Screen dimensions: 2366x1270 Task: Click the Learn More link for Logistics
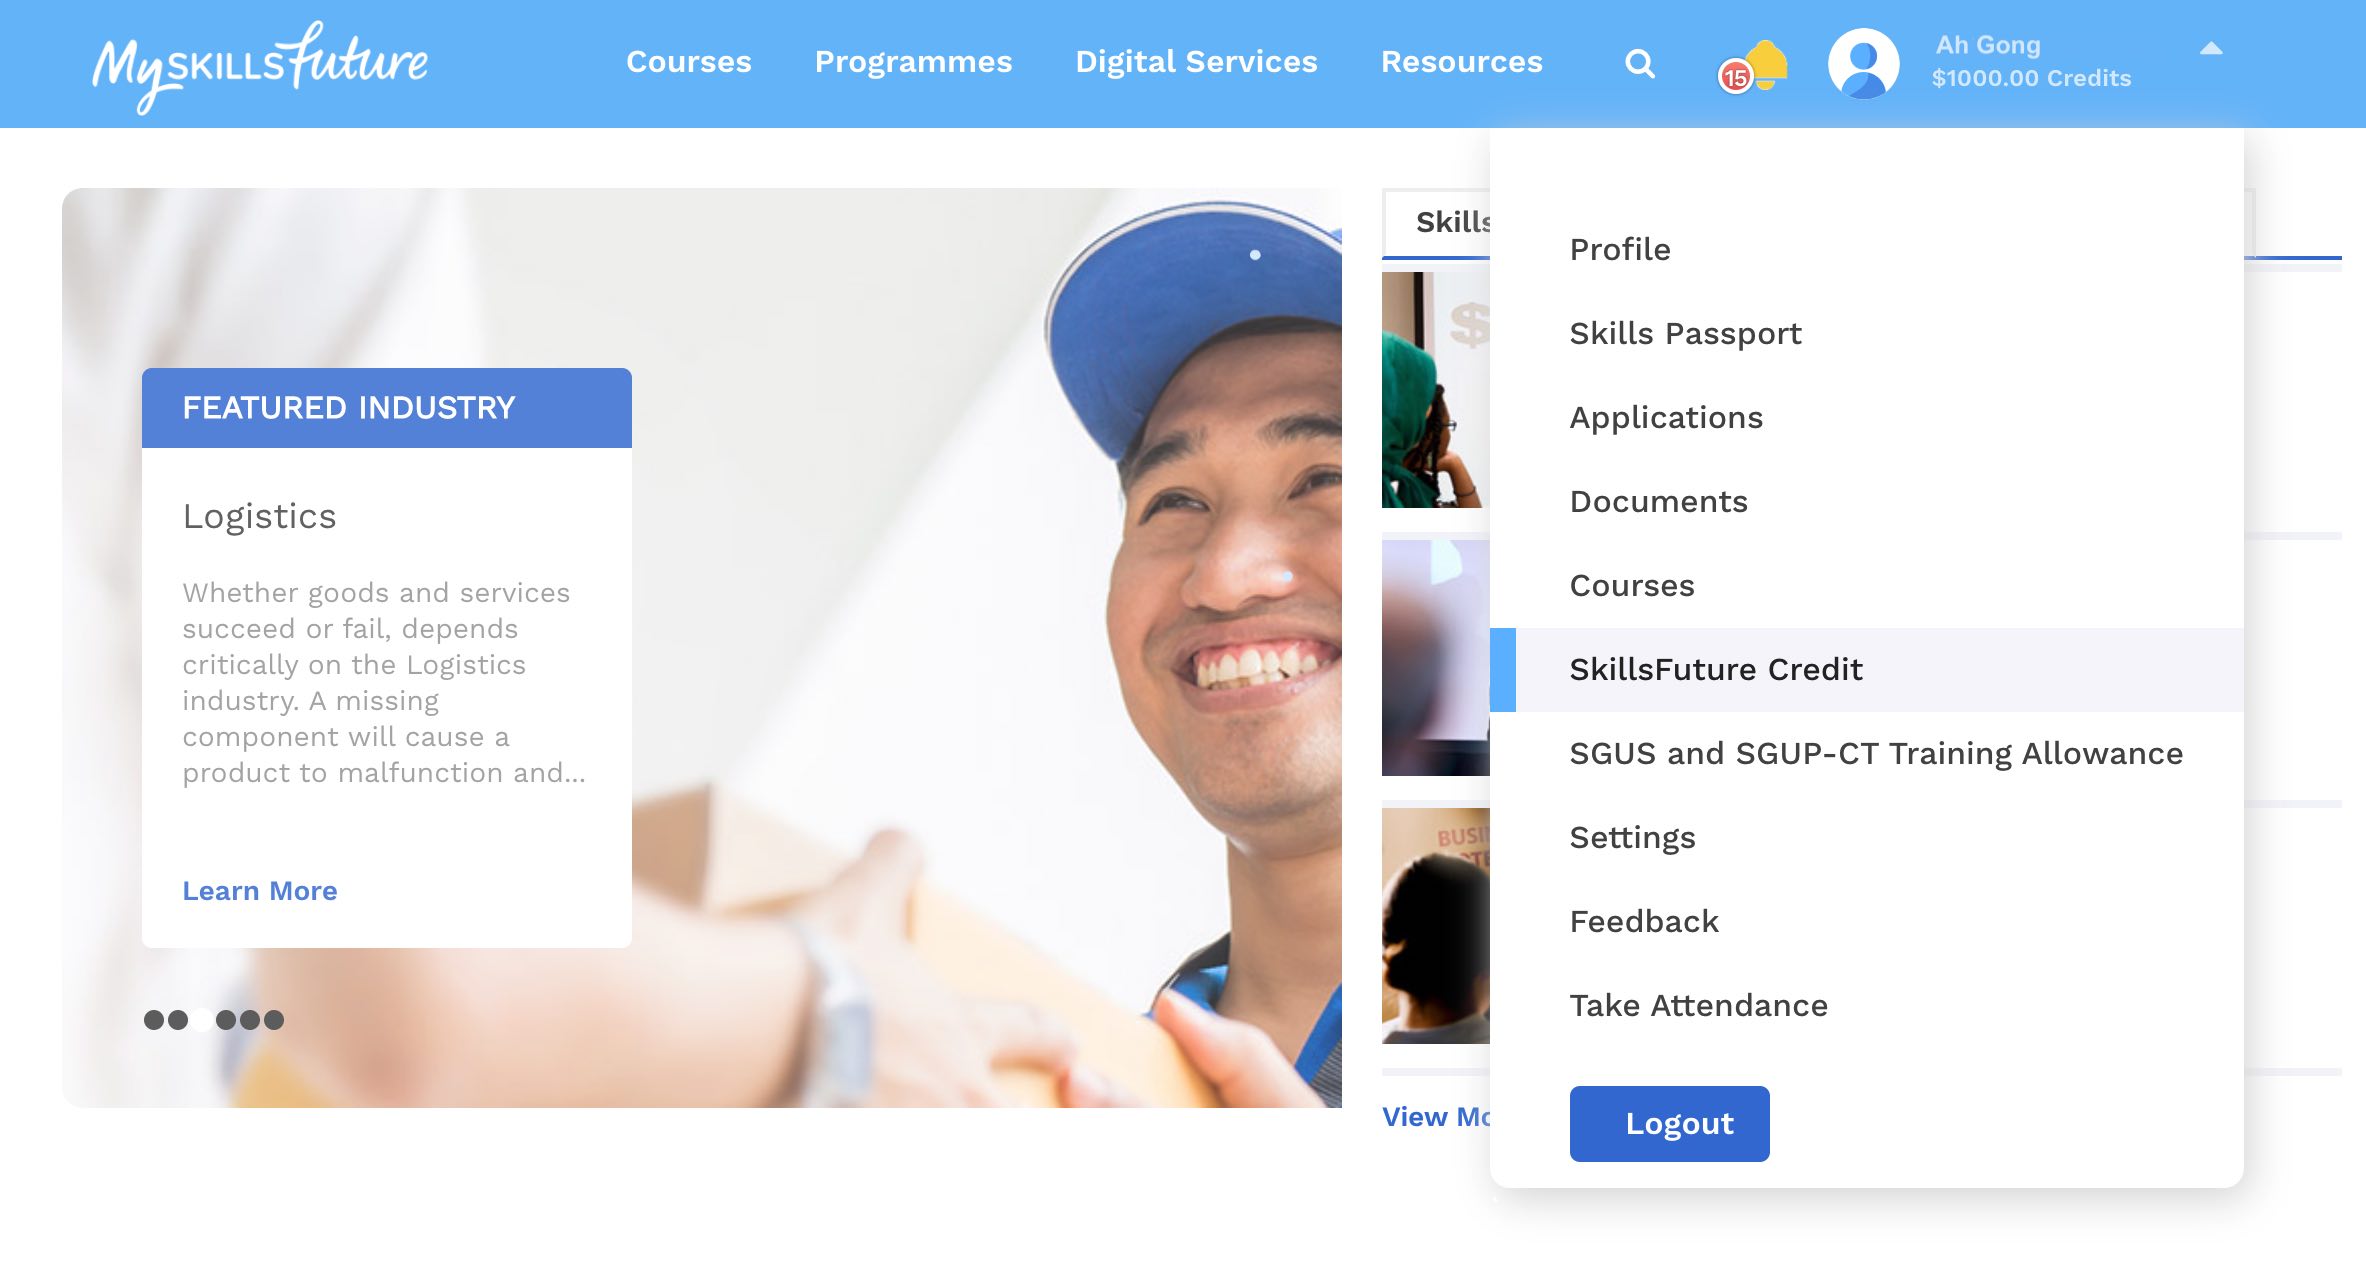click(x=258, y=890)
